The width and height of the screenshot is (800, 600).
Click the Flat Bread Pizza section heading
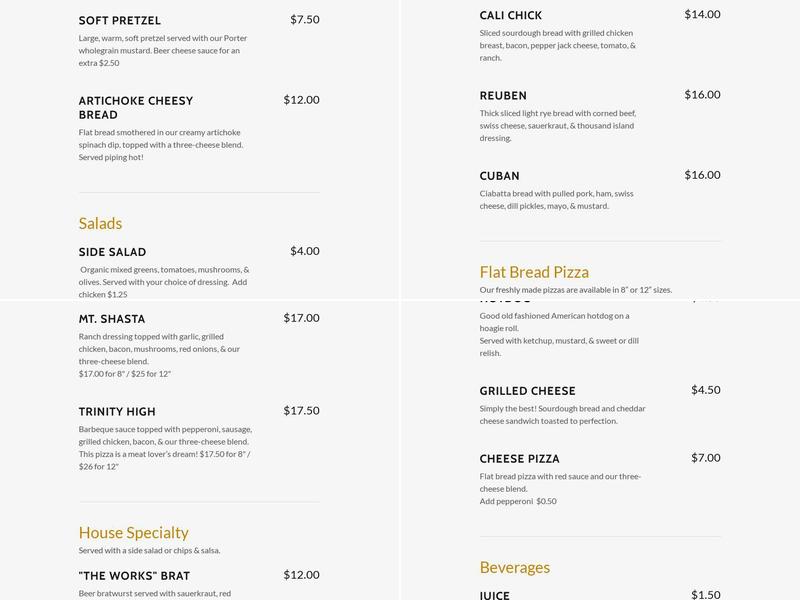[x=534, y=272]
